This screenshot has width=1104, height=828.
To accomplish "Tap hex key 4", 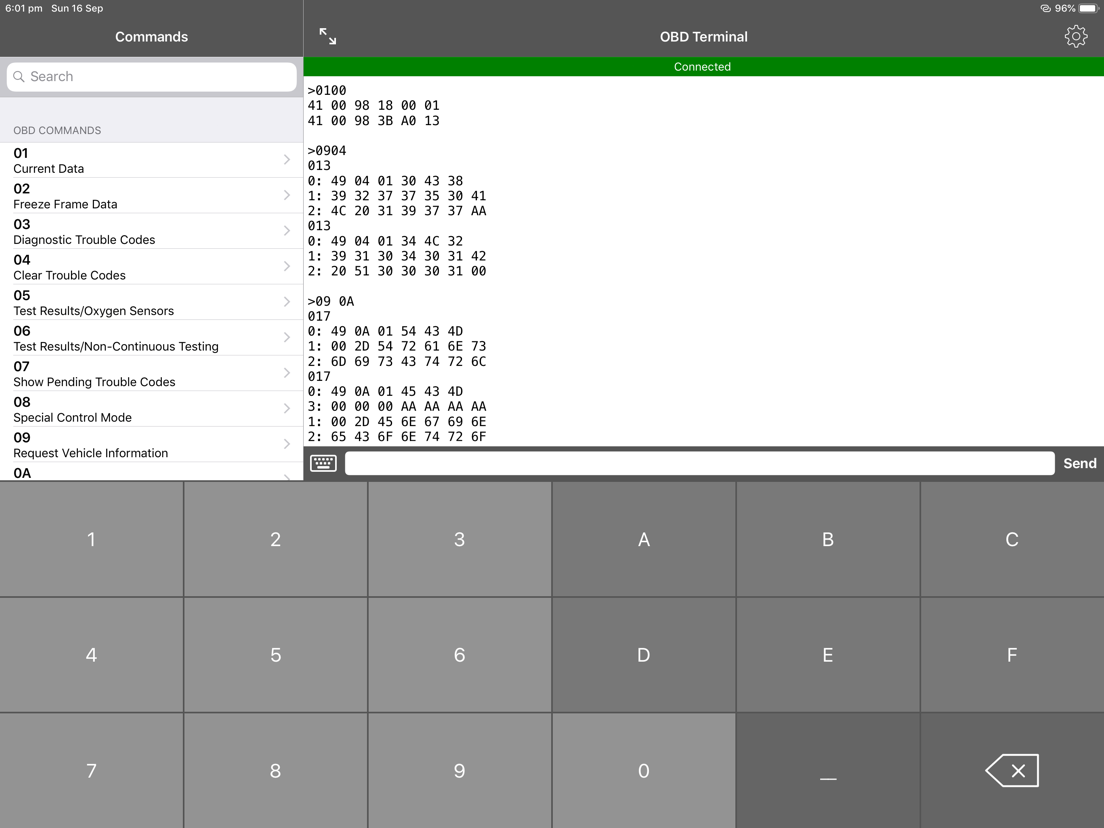I will (92, 655).
